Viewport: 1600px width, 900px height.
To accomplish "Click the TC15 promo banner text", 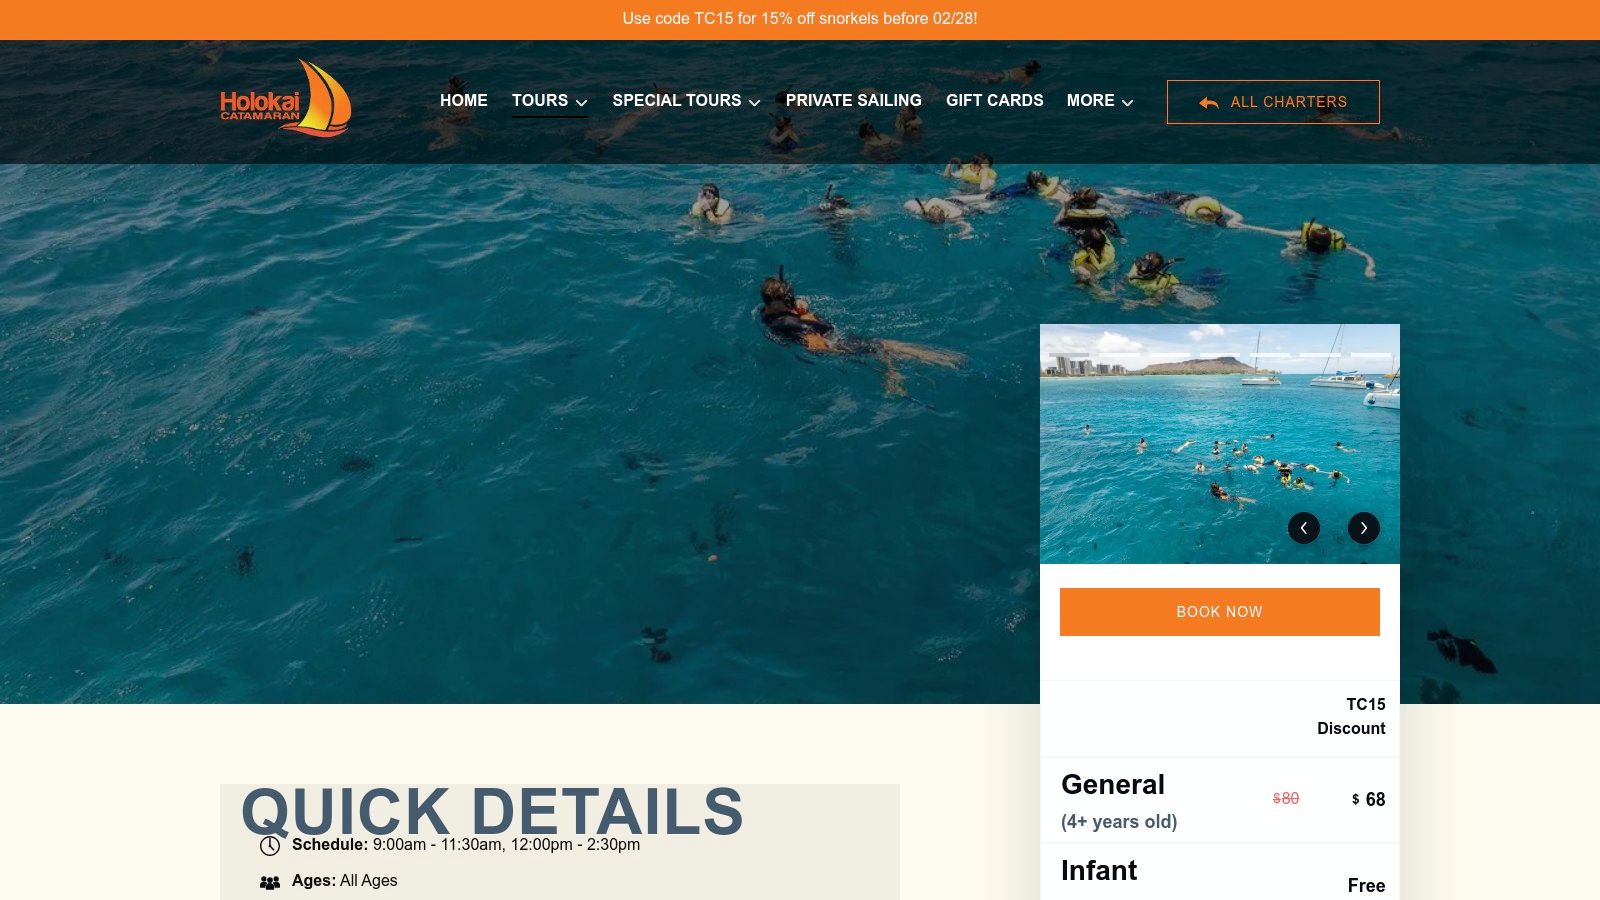I will (x=800, y=18).
